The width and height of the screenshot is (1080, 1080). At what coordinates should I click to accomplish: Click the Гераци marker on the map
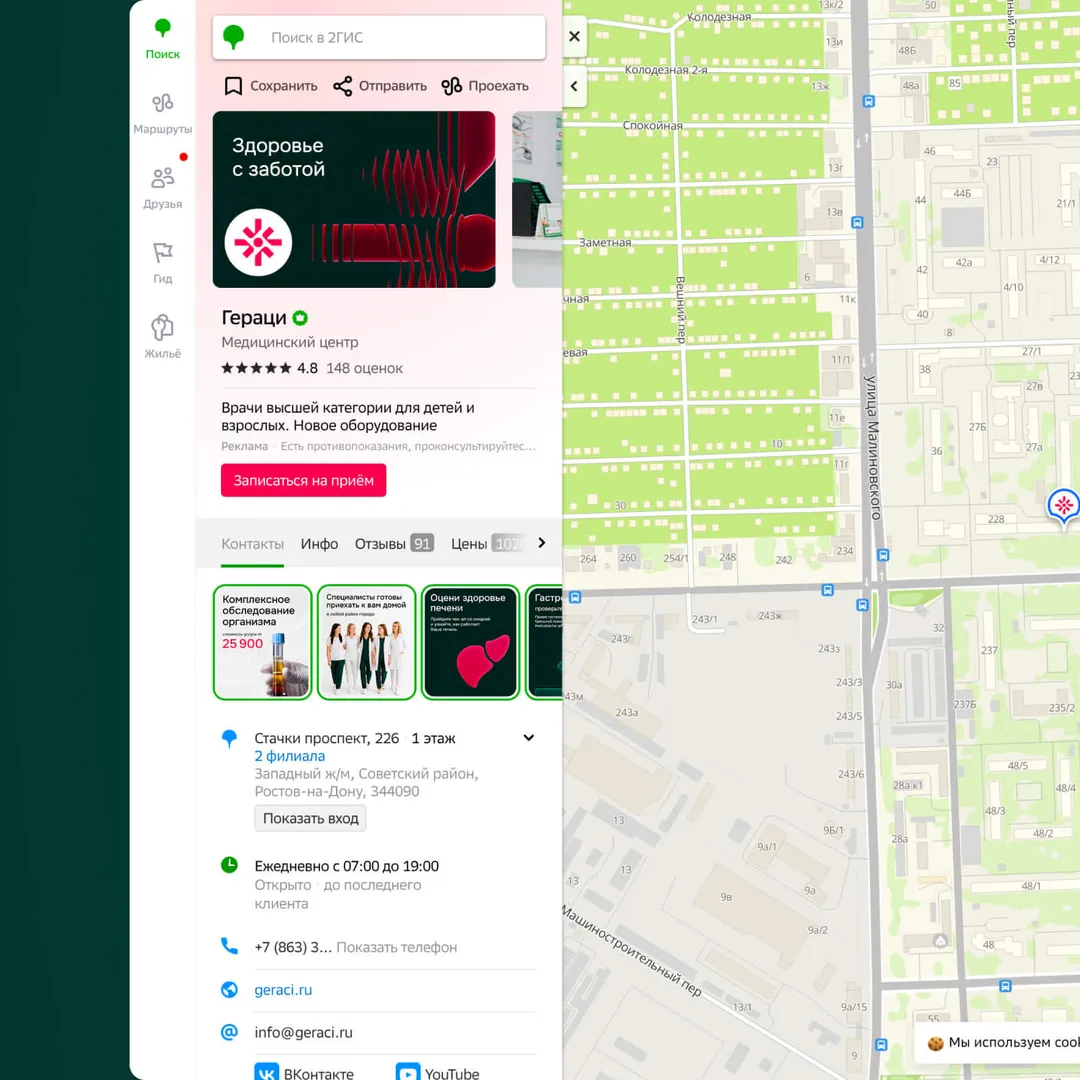[1063, 506]
